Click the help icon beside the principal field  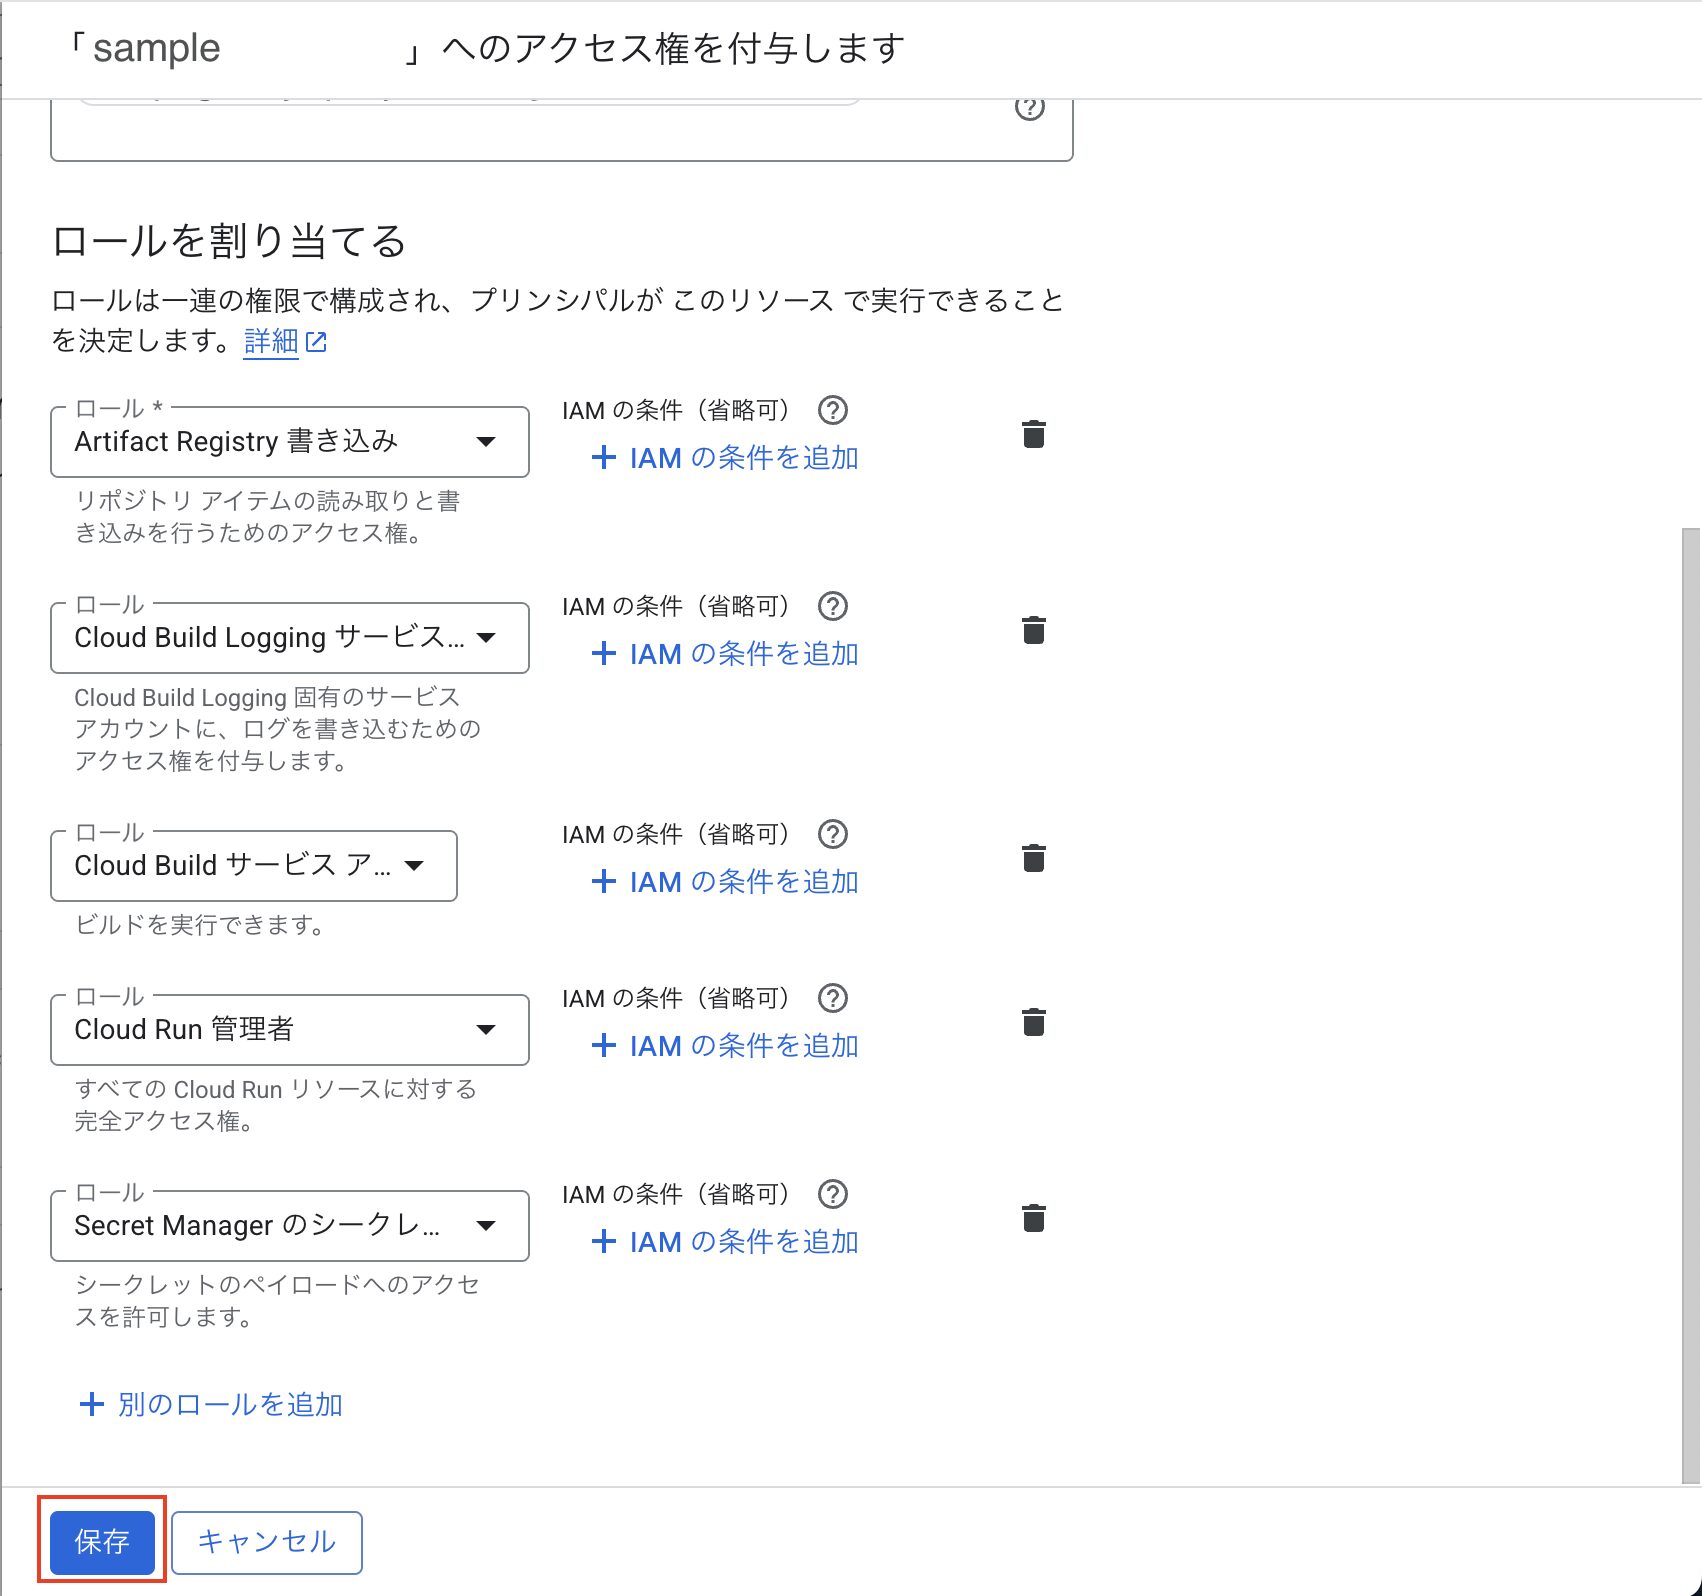point(1029,108)
